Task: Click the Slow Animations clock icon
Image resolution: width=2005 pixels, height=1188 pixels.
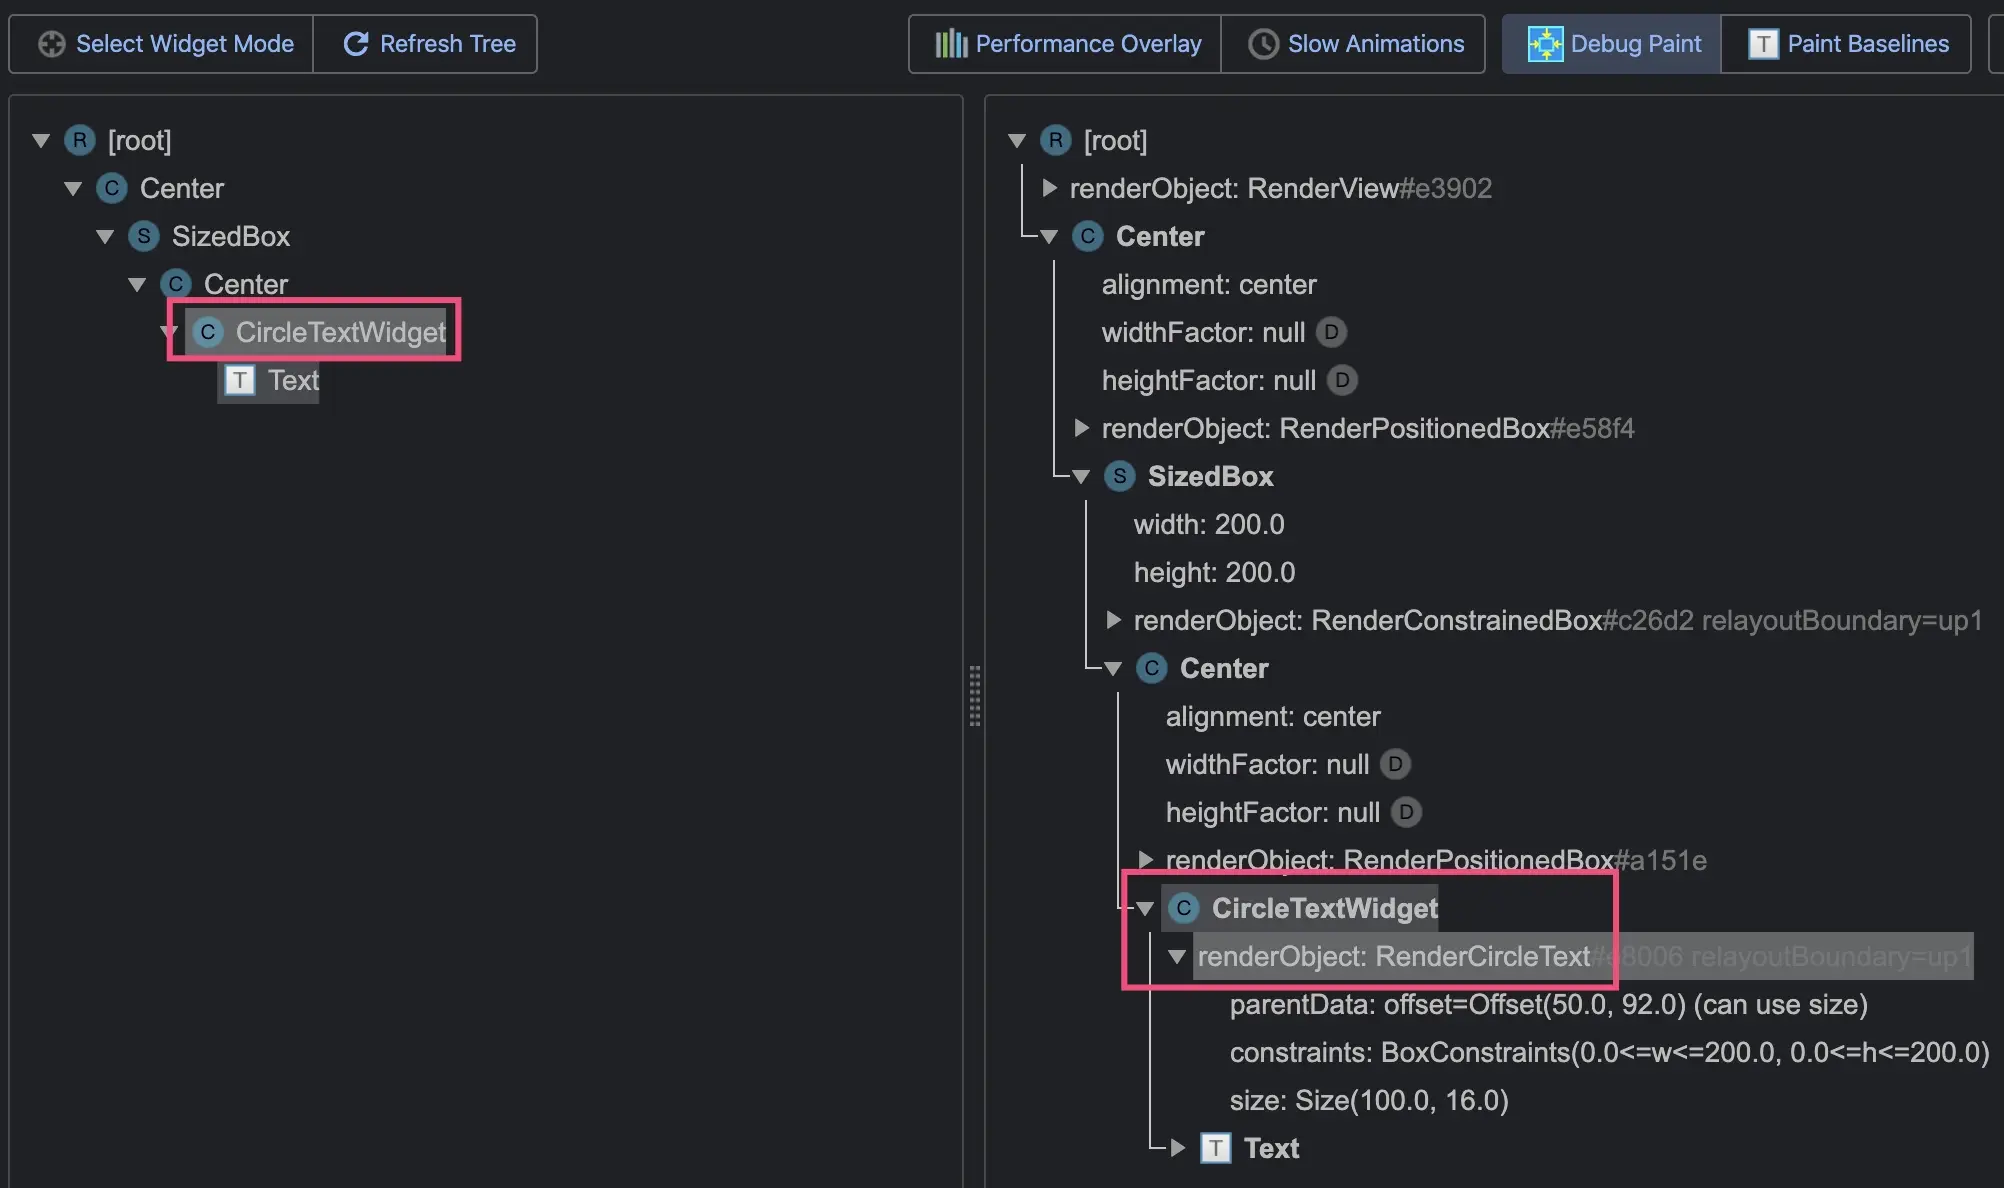Action: point(1263,44)
